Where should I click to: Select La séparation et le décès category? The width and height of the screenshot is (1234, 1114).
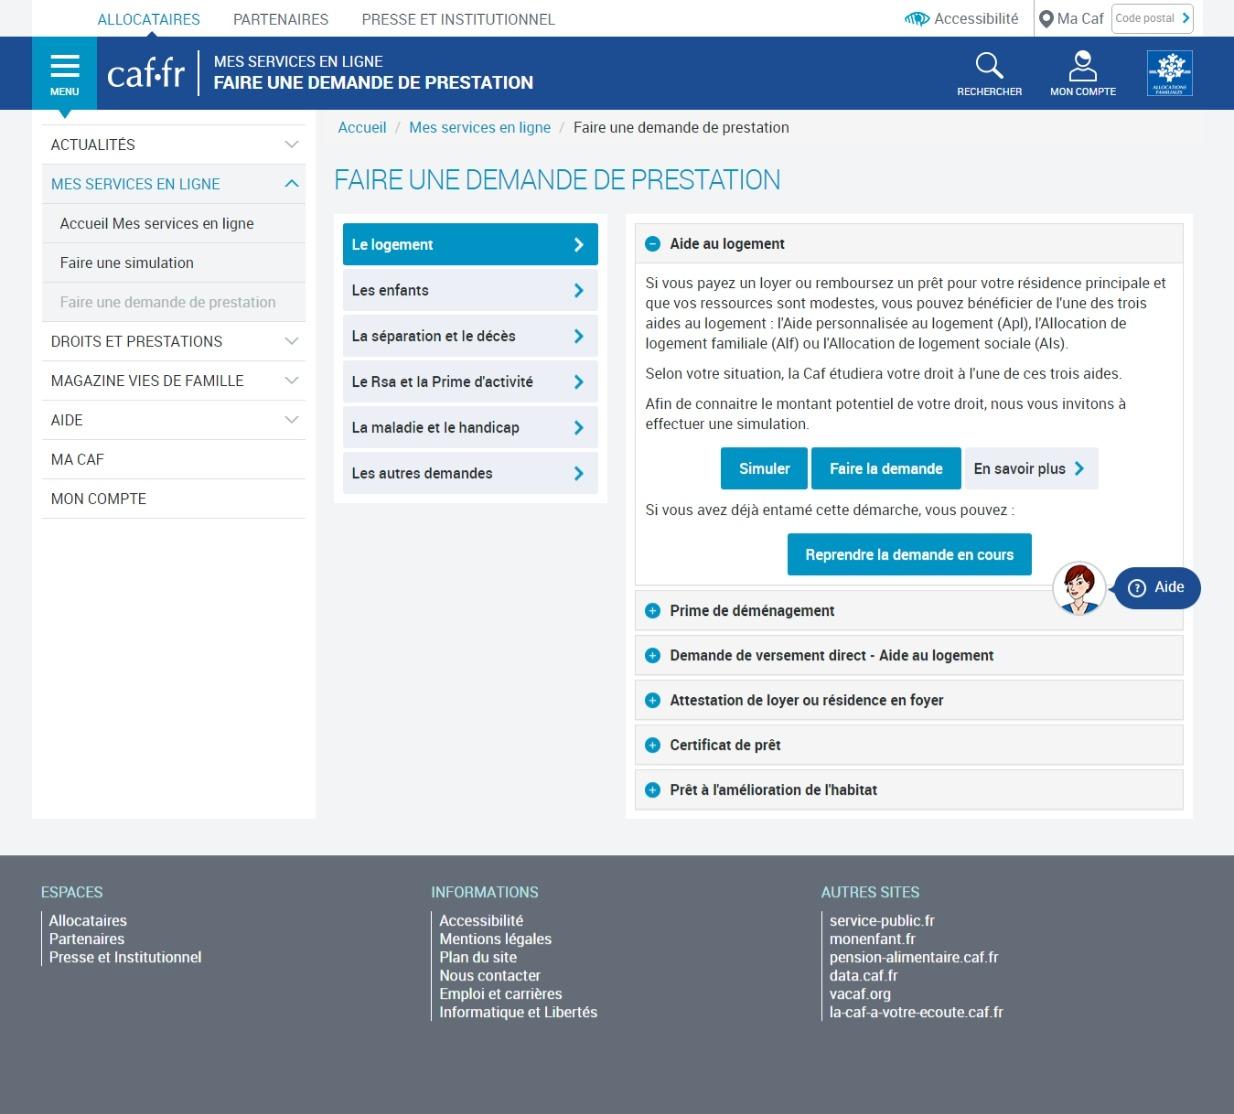[x=470, y=336]
